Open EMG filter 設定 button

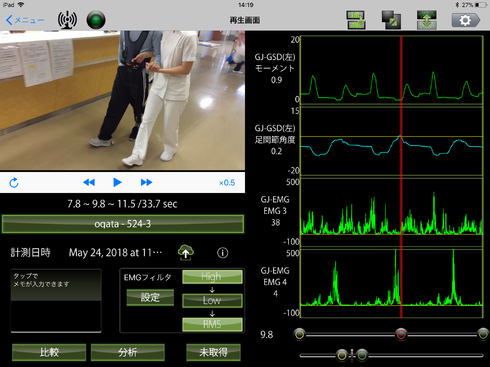point(150,297)
